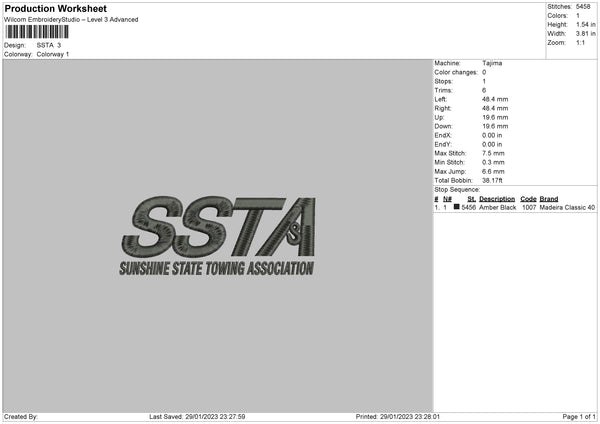Click the EndY value 0.00 in

492,144
